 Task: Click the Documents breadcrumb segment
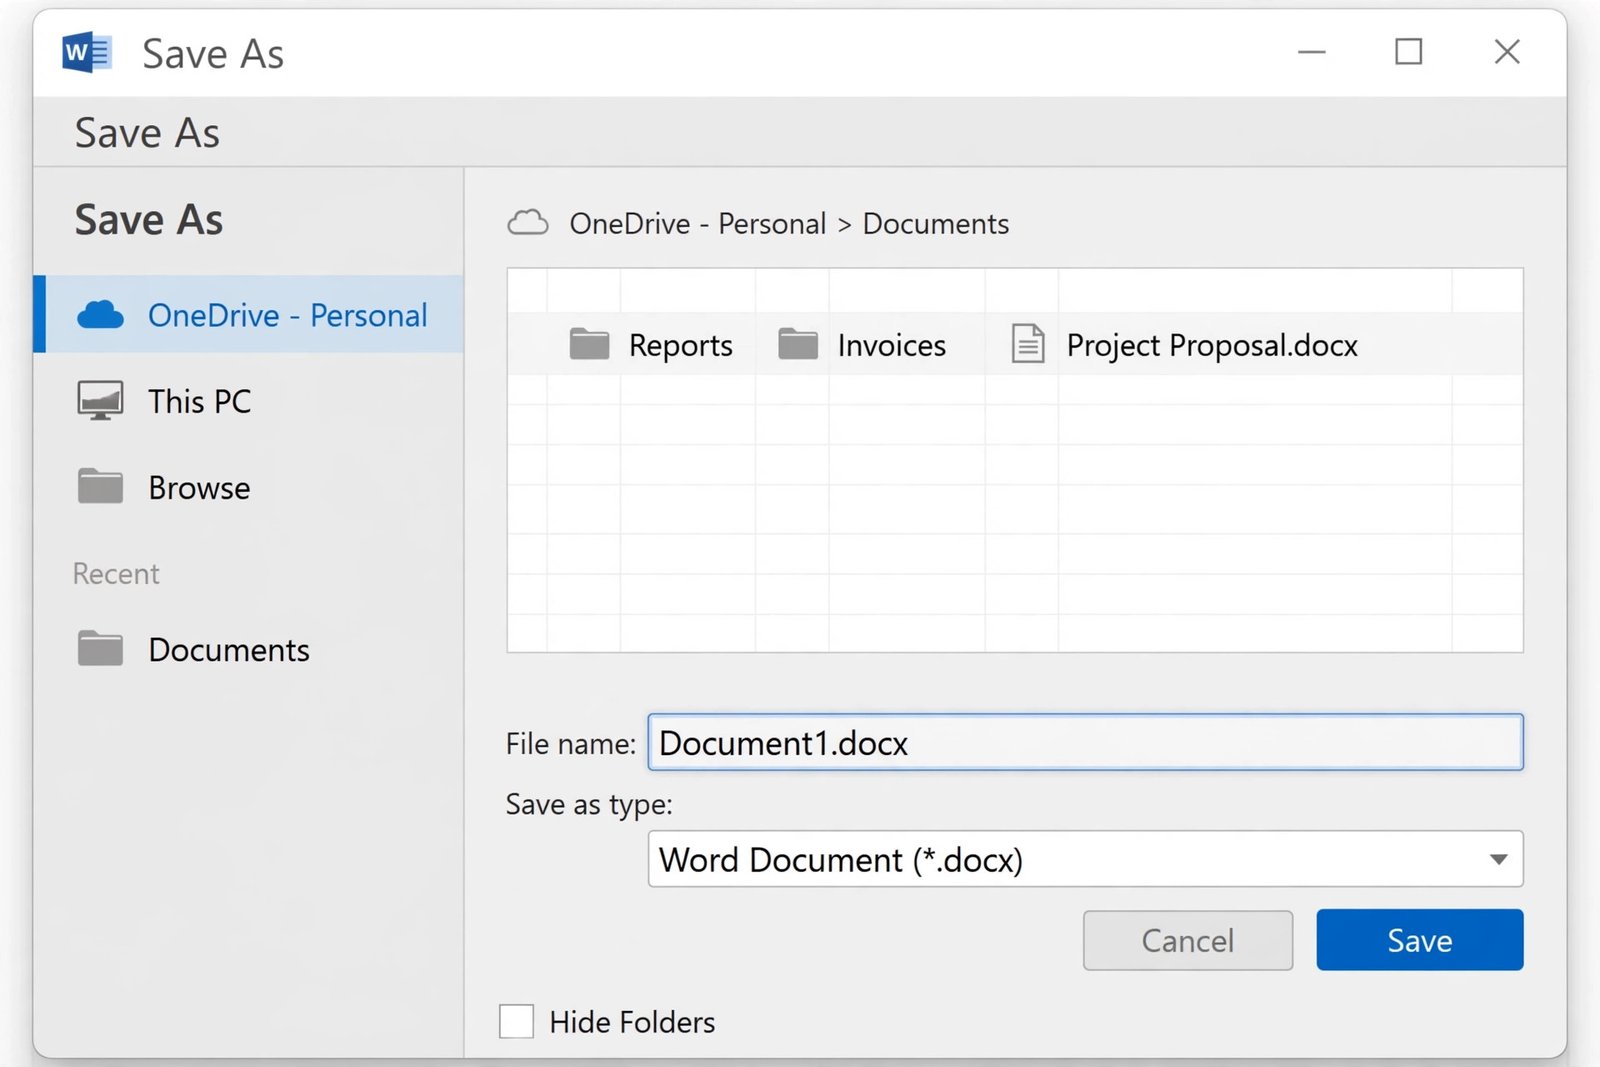[x=936, y=223]
